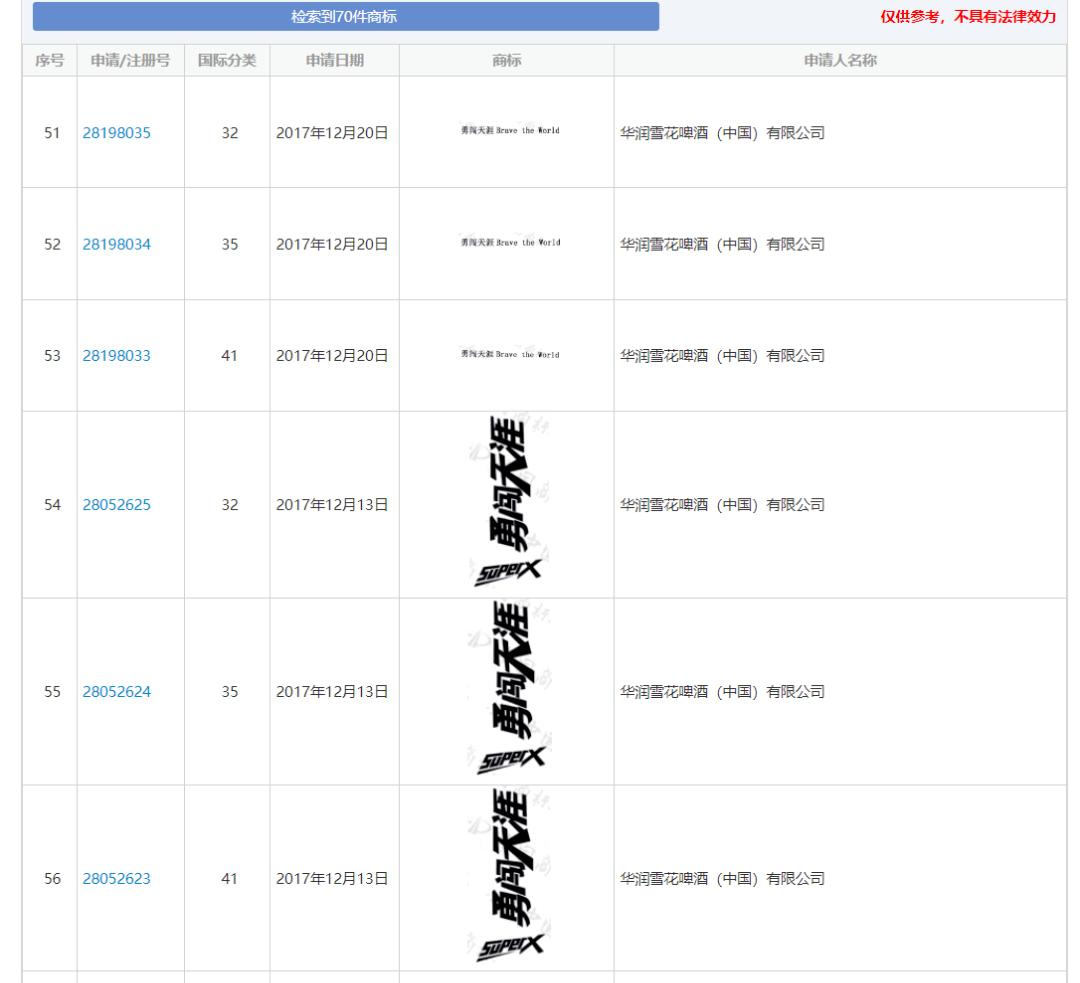Click date 2017年12月13日 in row 54
This screenshot has height=983, width=1080.
[x=332, y=505]
